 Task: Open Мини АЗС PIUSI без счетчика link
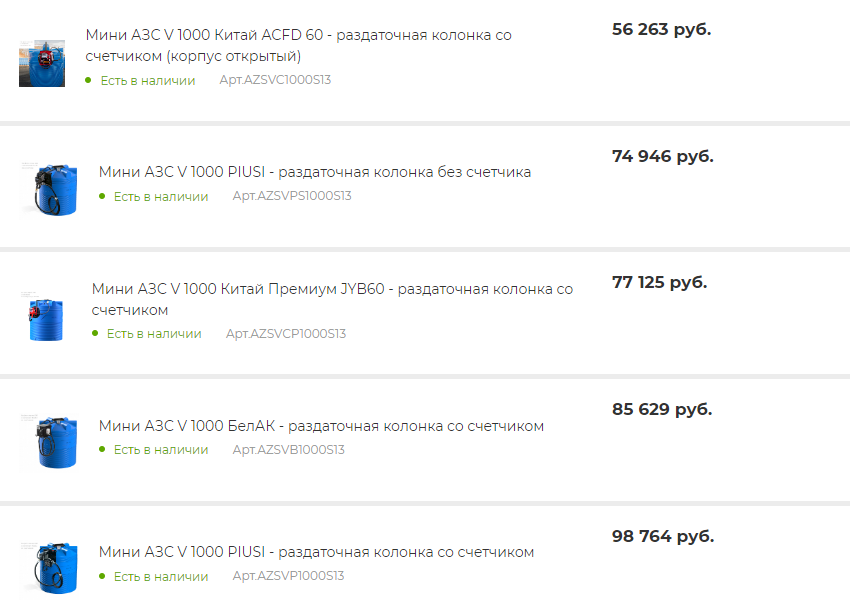tap(315, 172)
